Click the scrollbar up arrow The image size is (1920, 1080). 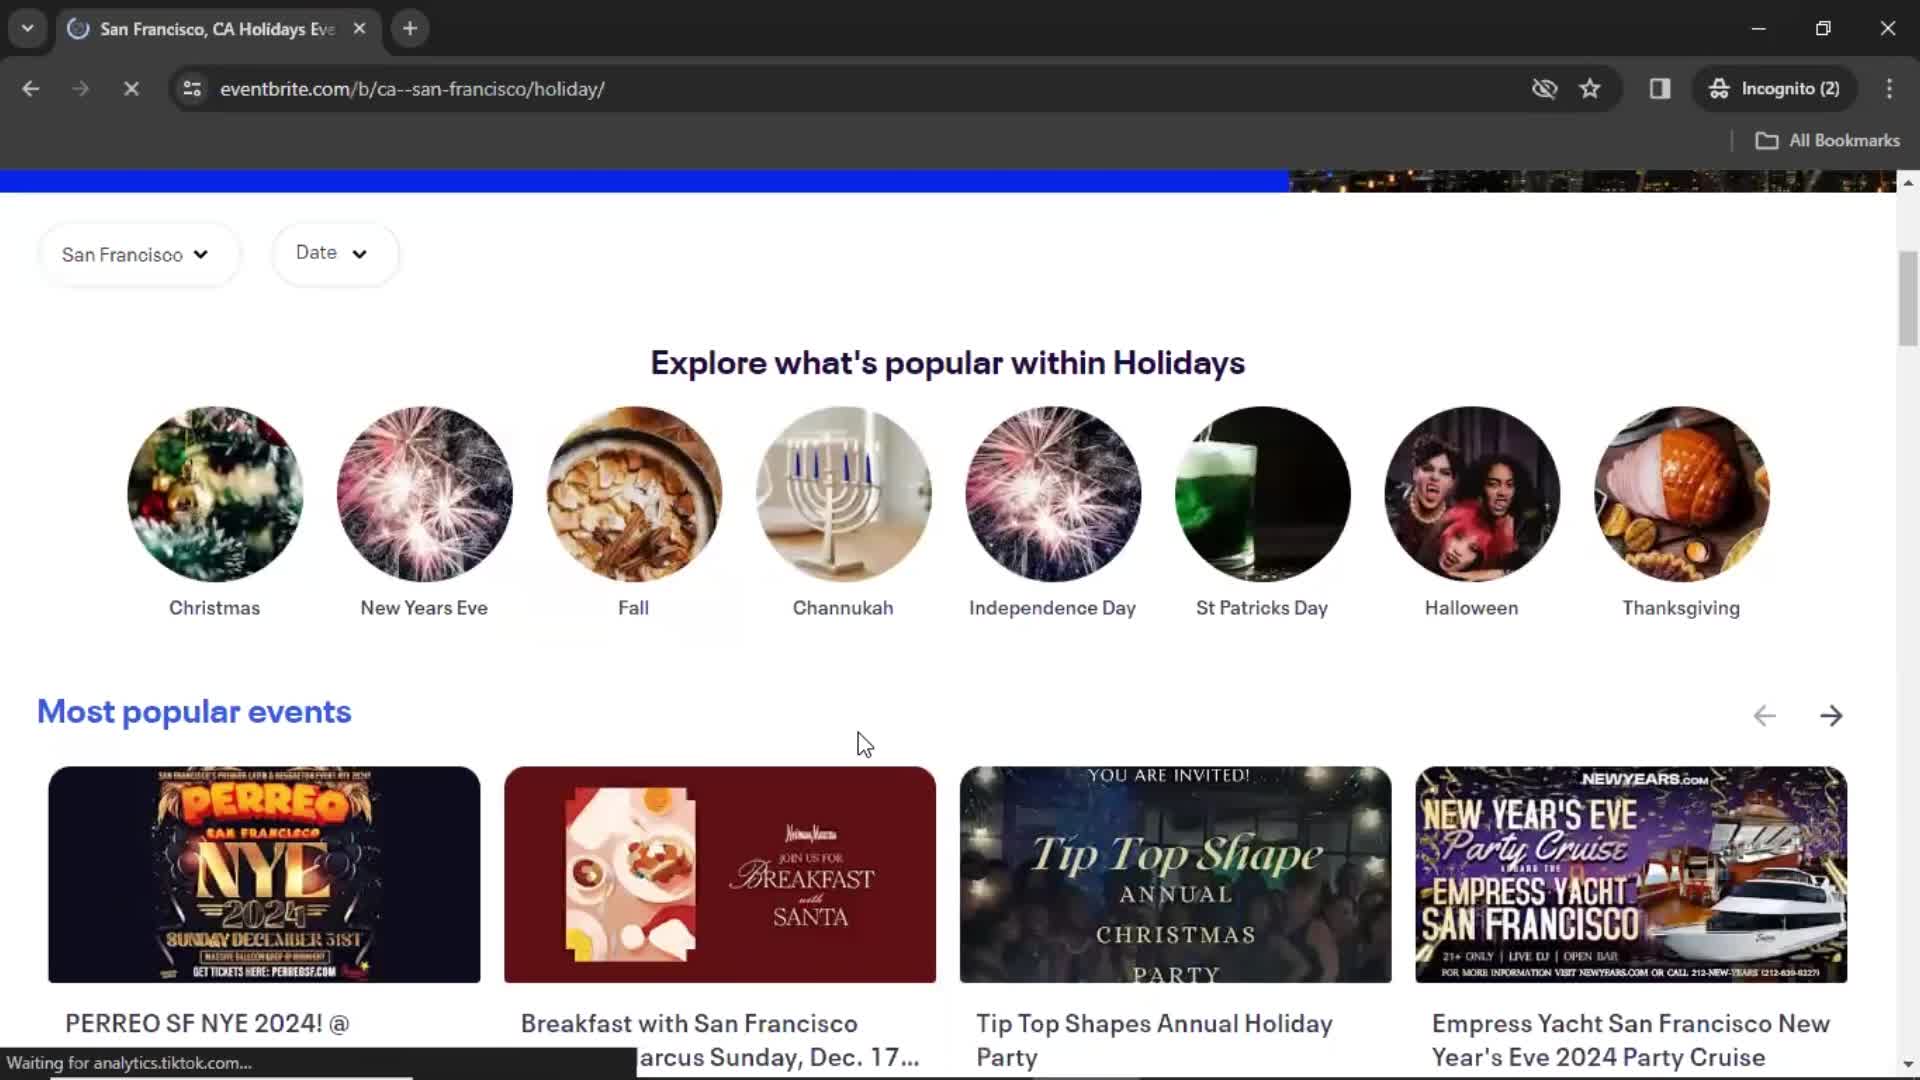pyautogui.click(x=1908, y=182)
